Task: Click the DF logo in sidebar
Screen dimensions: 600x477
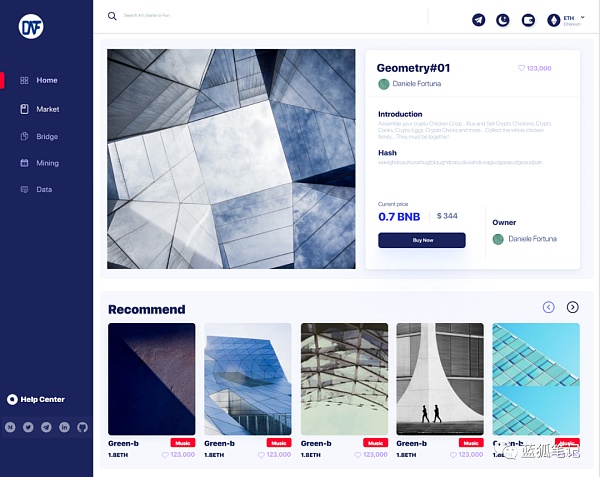Action: 31,26
